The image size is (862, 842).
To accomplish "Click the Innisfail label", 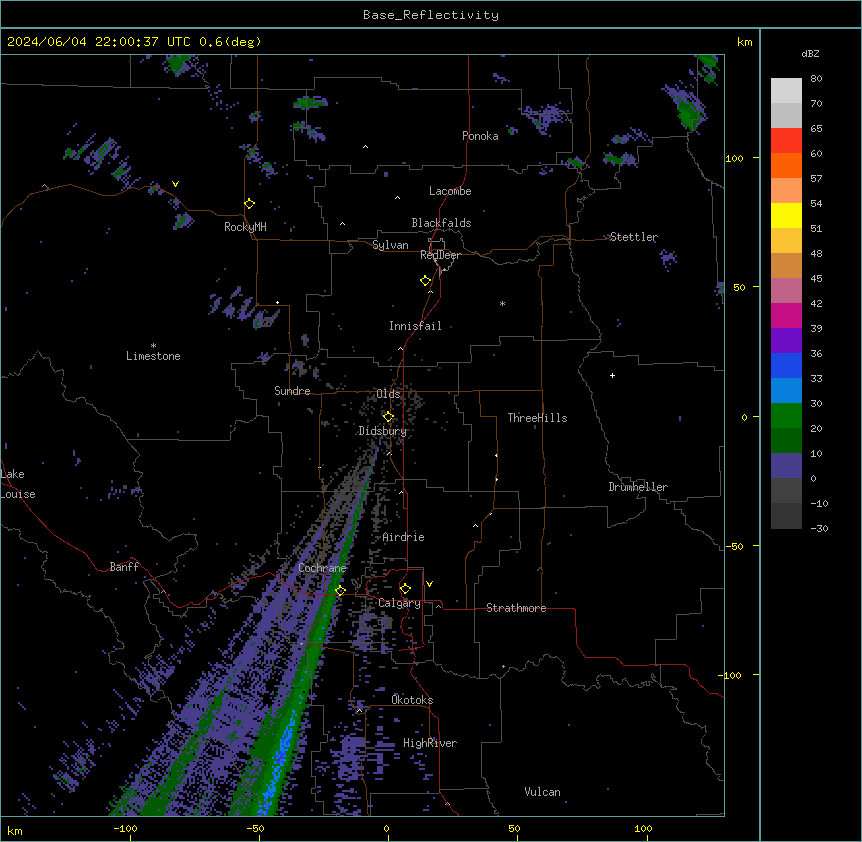I will pos(415,326).
